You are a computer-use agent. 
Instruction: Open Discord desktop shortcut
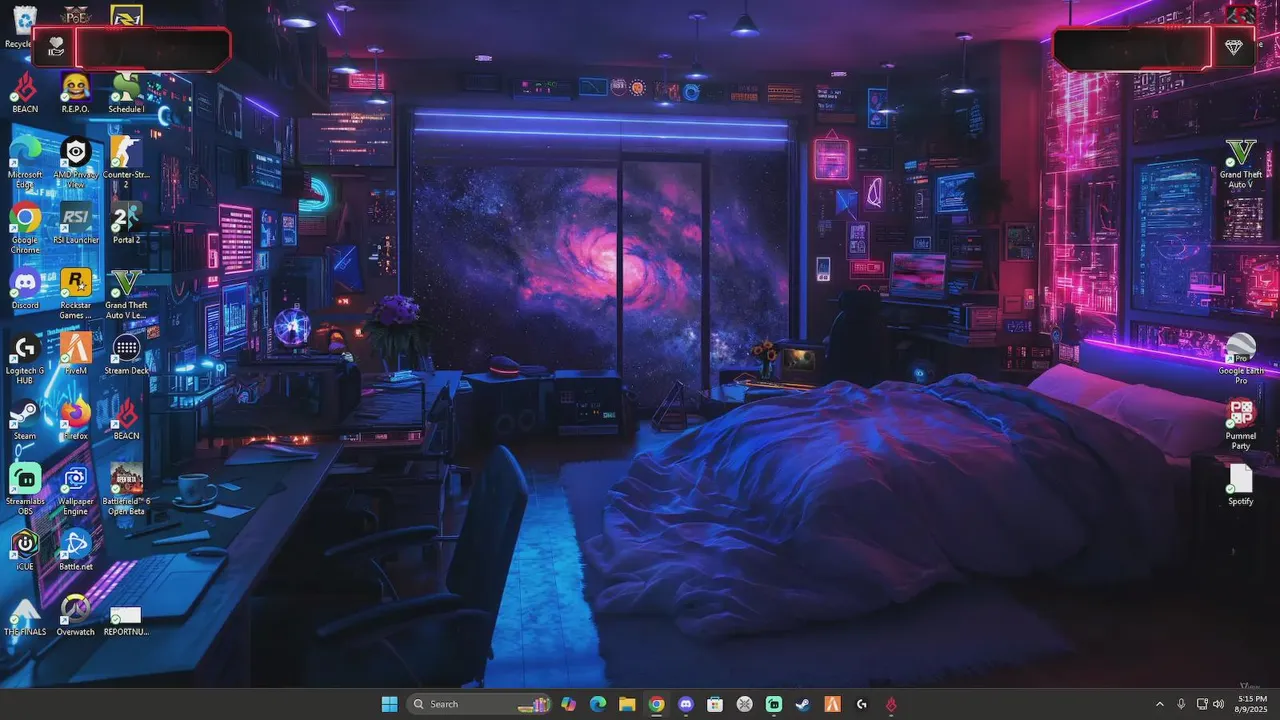point(24,288)
